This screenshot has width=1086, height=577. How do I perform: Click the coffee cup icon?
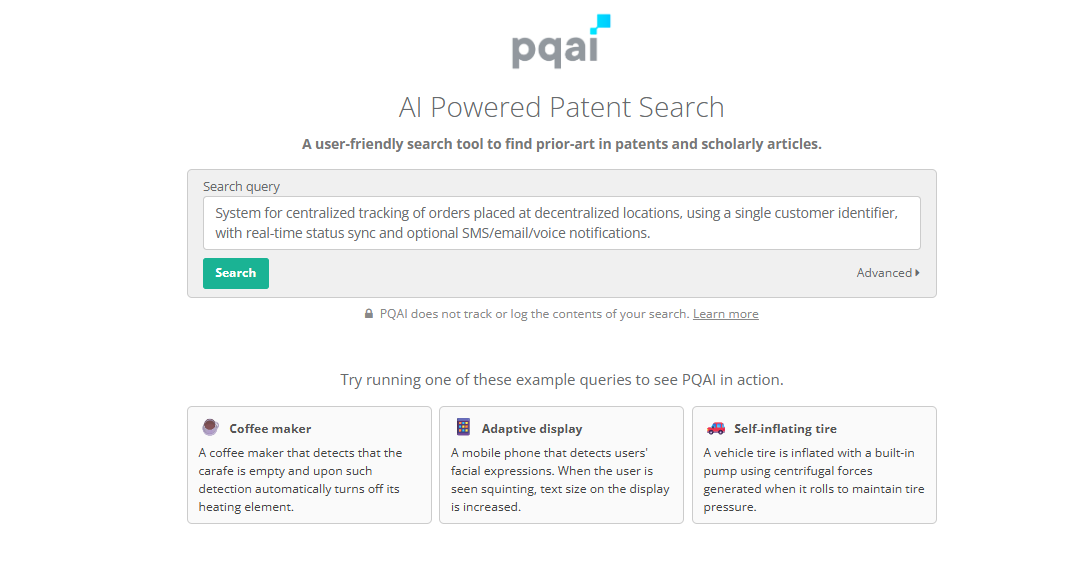(x=211, y=427)
